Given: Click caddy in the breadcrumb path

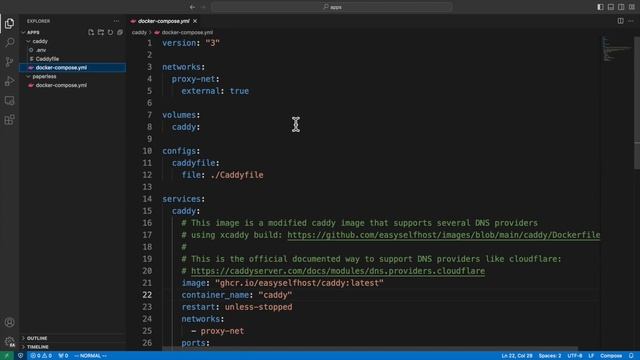Looking at the screenshot, I should click(x=139, y=32).
